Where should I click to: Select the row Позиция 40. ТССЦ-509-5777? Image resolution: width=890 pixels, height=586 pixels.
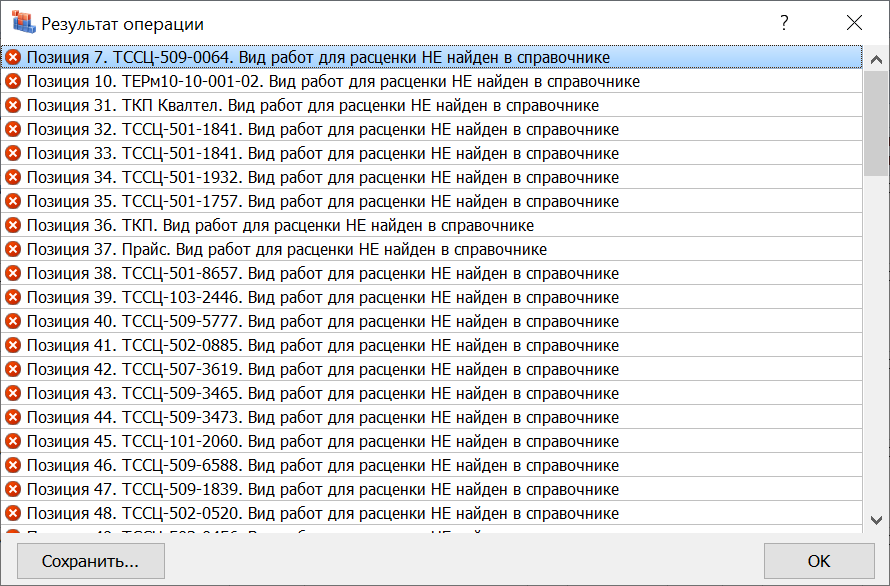(431, 321)
